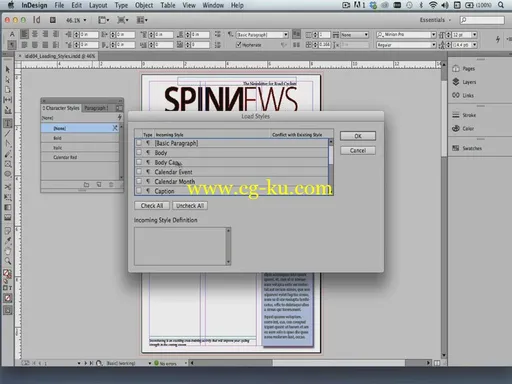512x384 pixels.
Task: Select the Ellipse tool
Action: coord(8,174)
